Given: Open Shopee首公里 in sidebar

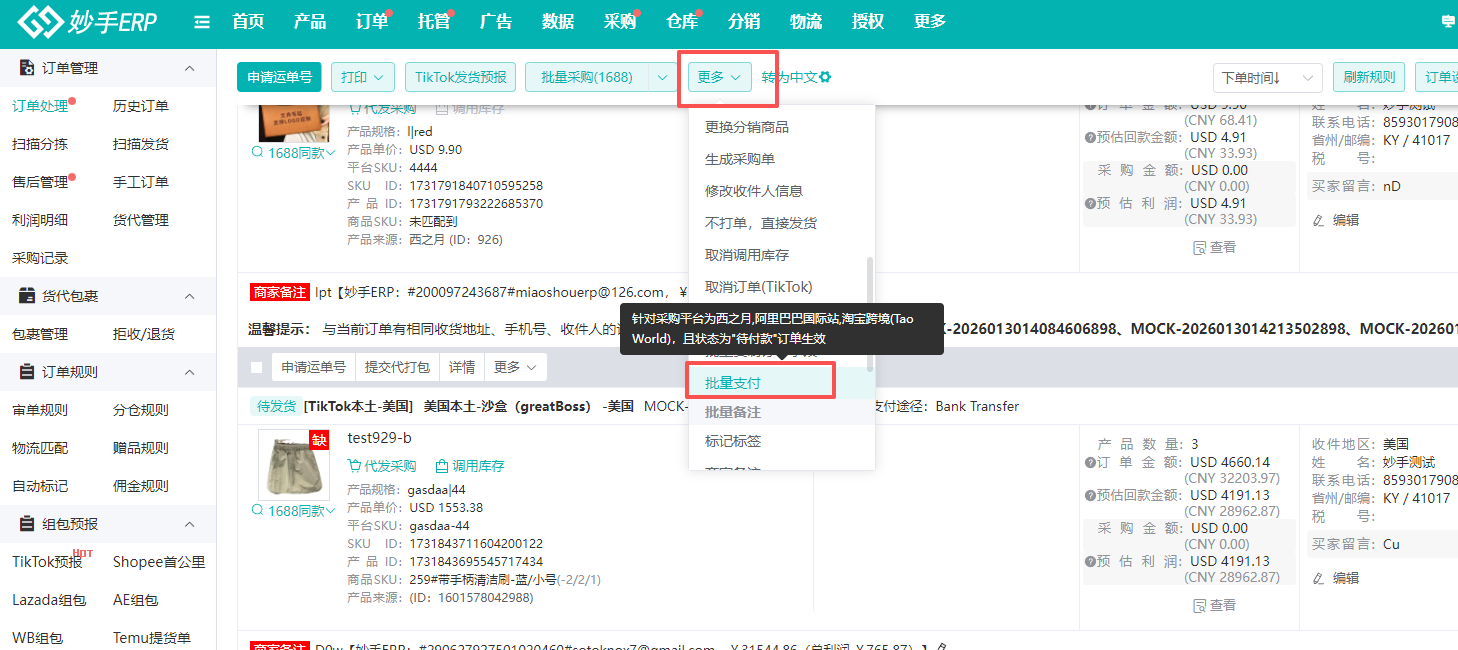Looking at the screenshot, I should (159, 562).
